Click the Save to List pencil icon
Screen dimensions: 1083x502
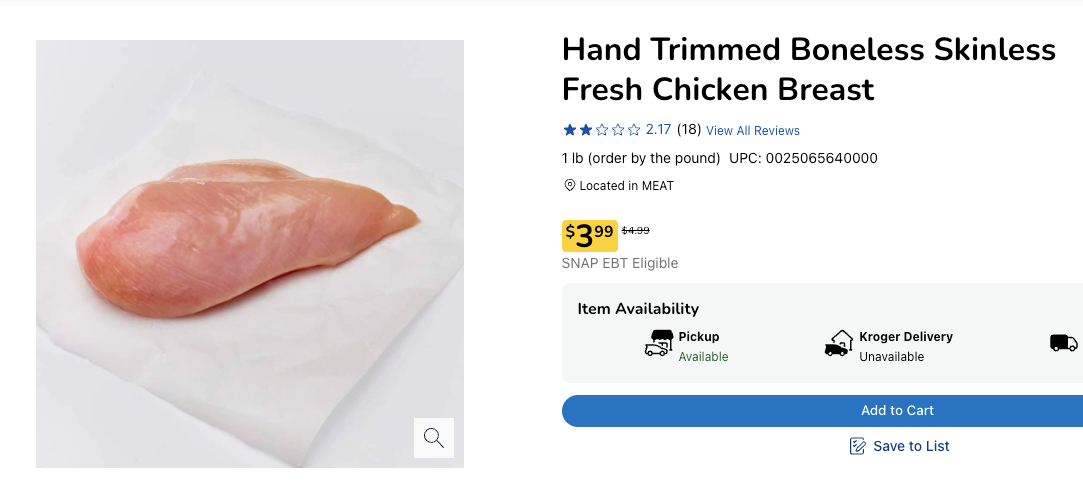pos(857,446)
